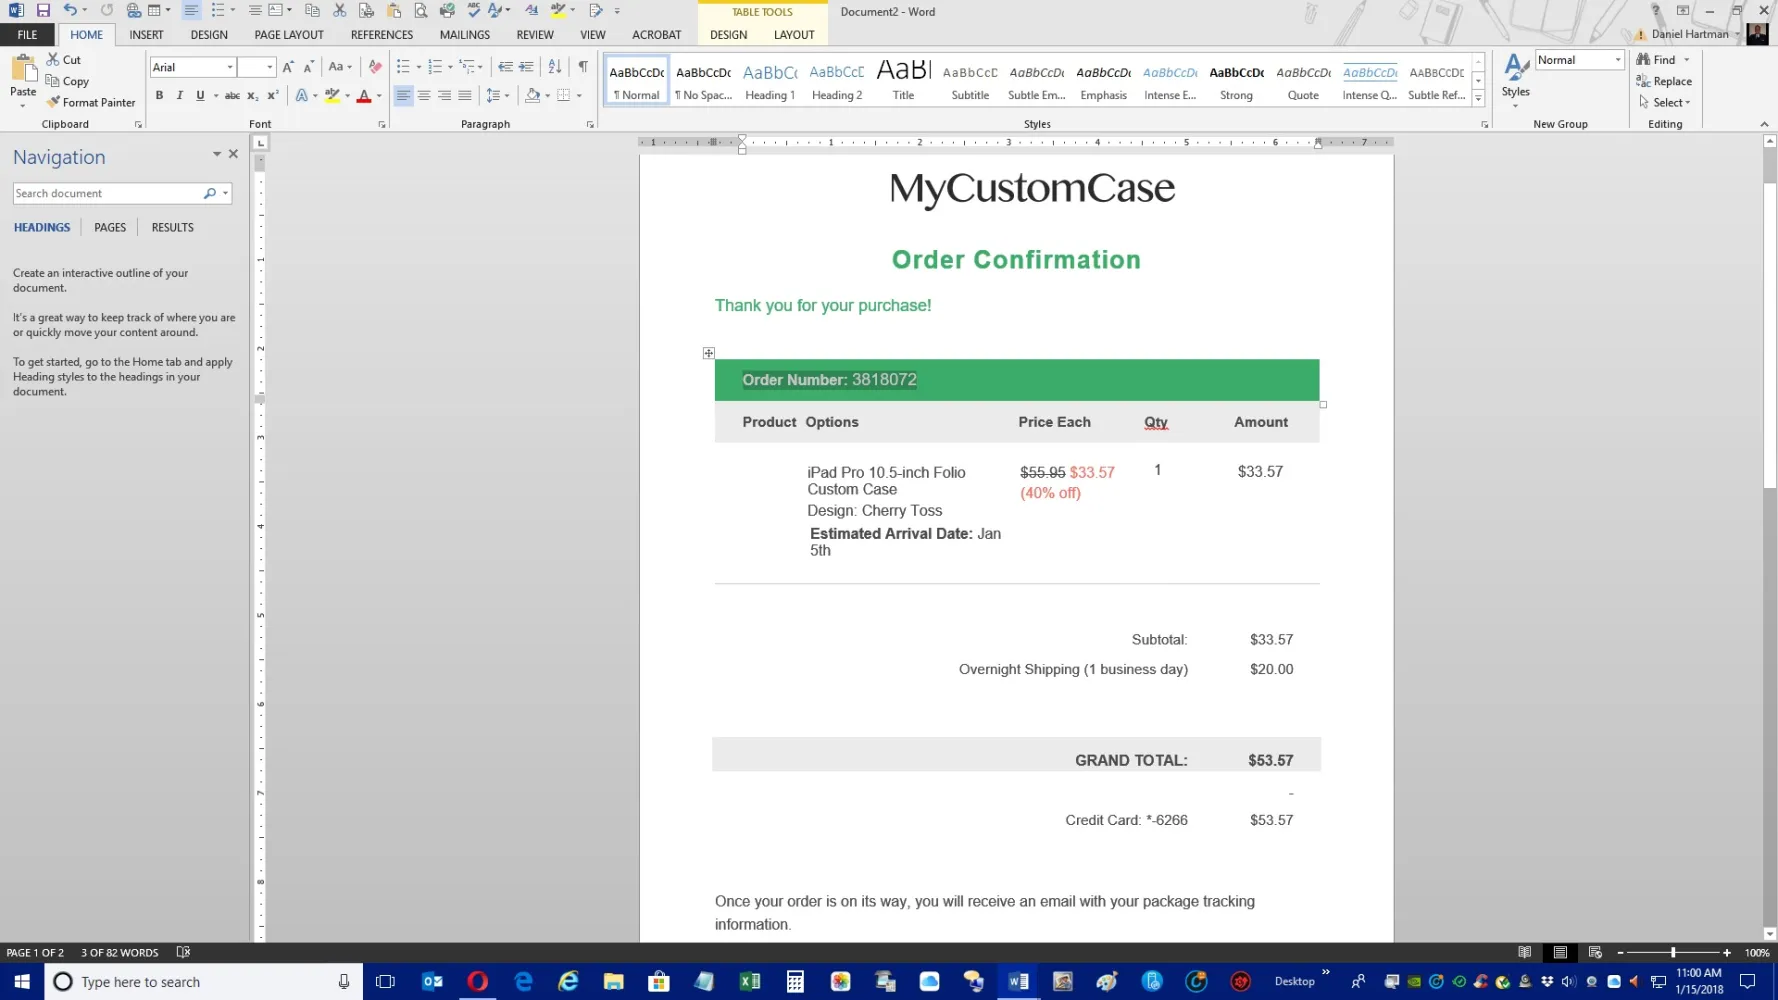Clear all formatting with the eraser icon
This screenshot has width=1778, height=1000.
(375, 67)
